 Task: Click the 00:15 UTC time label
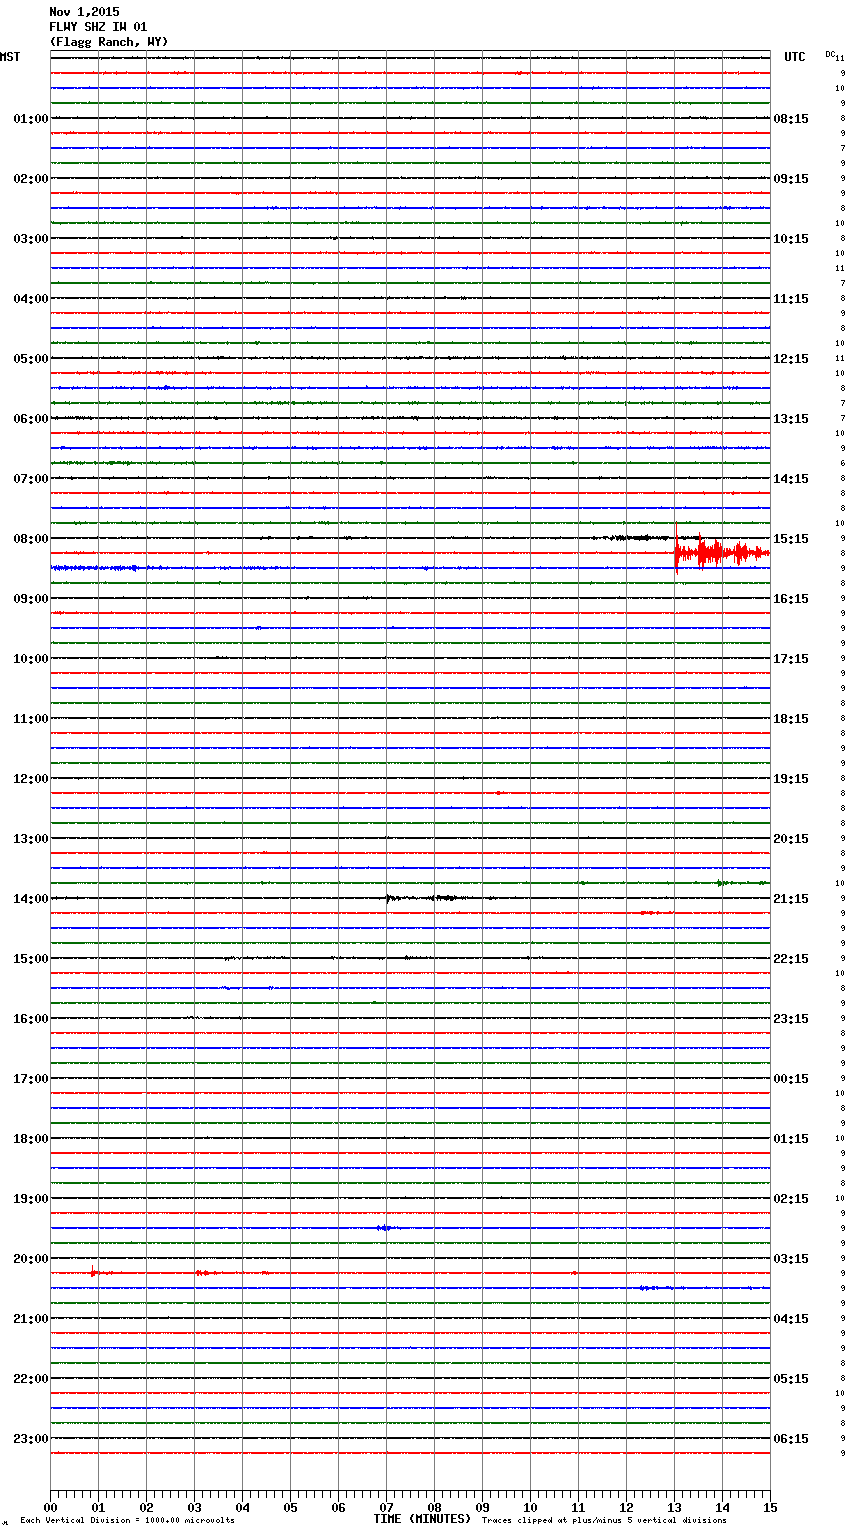coord(791,1079)
